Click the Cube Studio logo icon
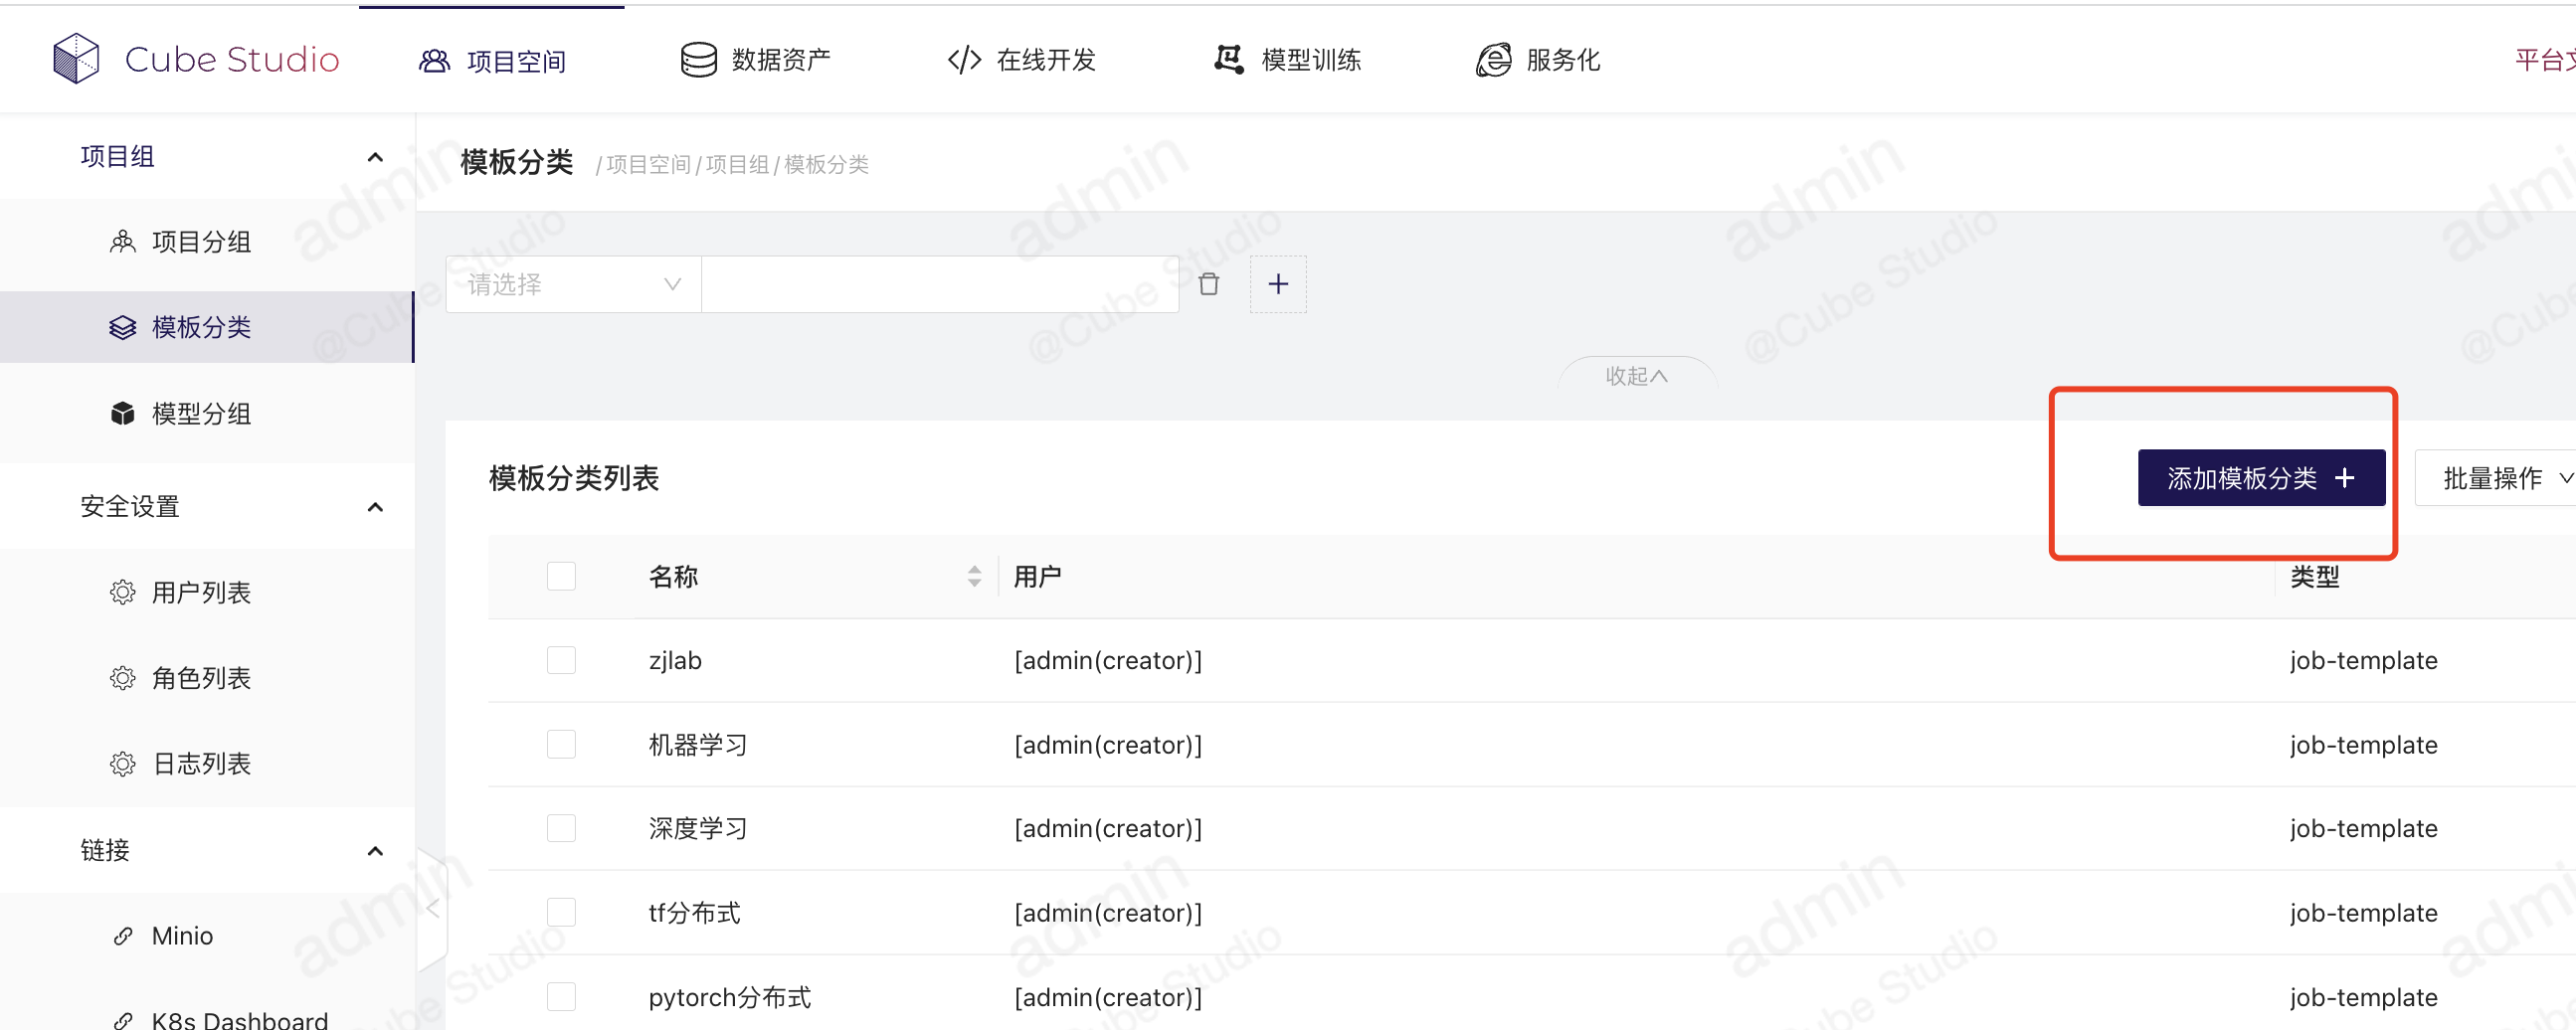This screenshot has width=2576, height=1030. click(x=76, y=59)
